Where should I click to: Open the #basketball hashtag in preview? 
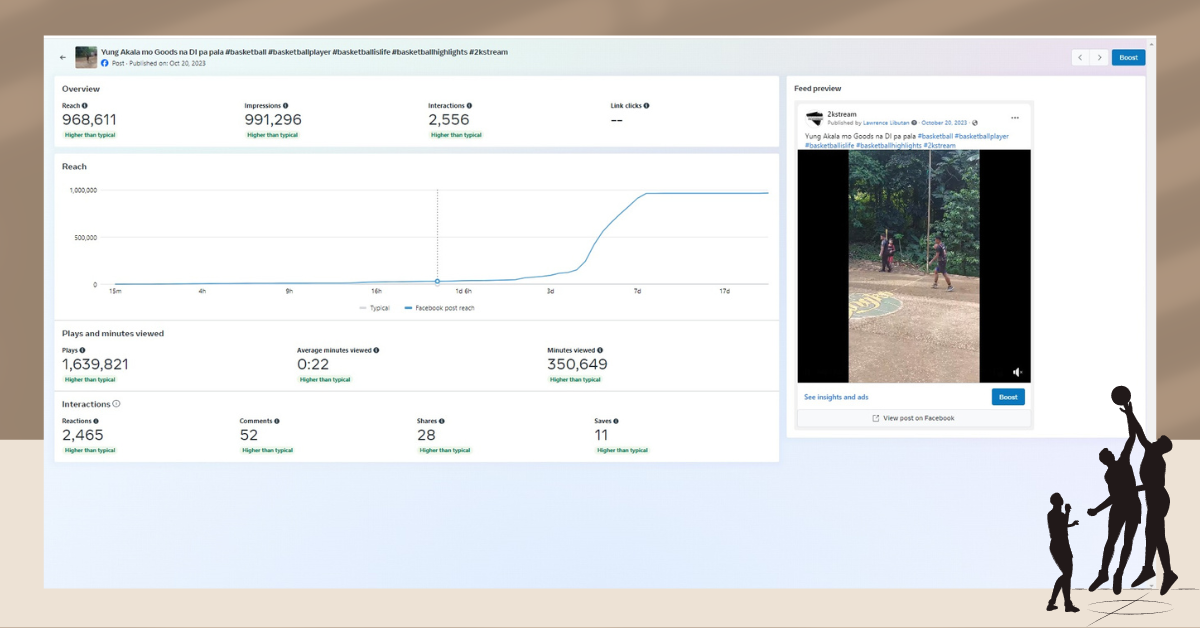935,136
